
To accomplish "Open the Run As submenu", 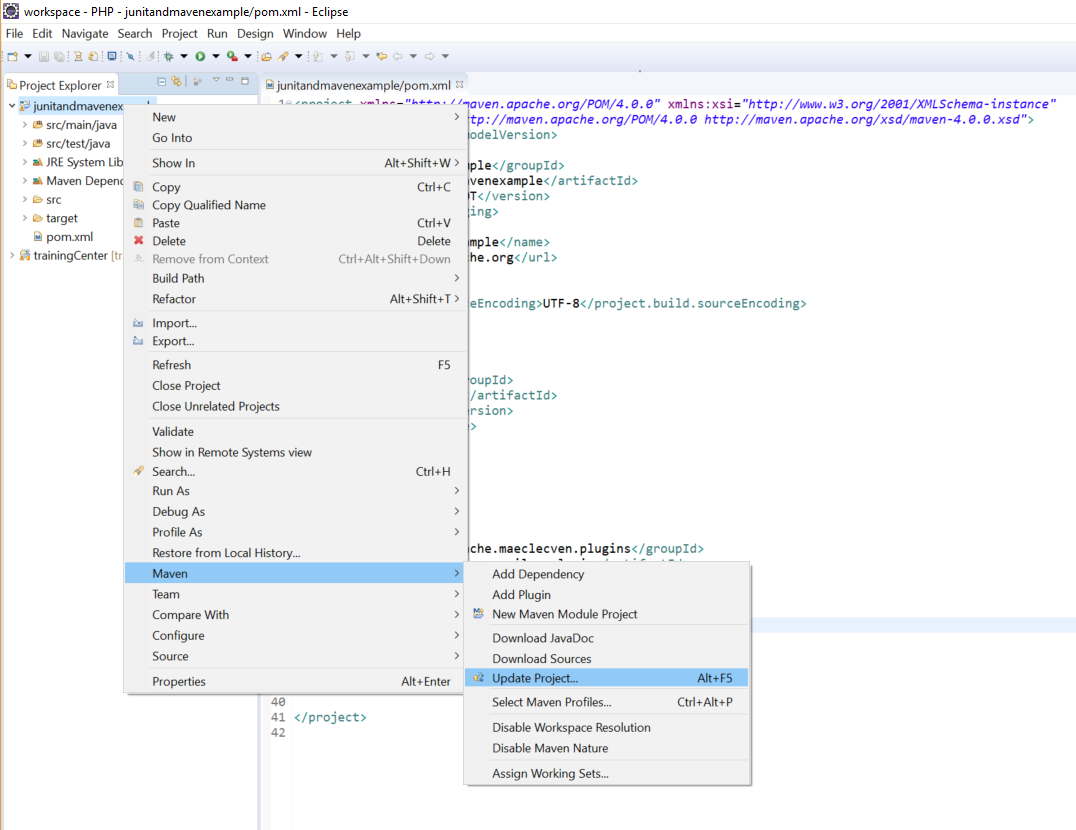I will click(294, 491).
